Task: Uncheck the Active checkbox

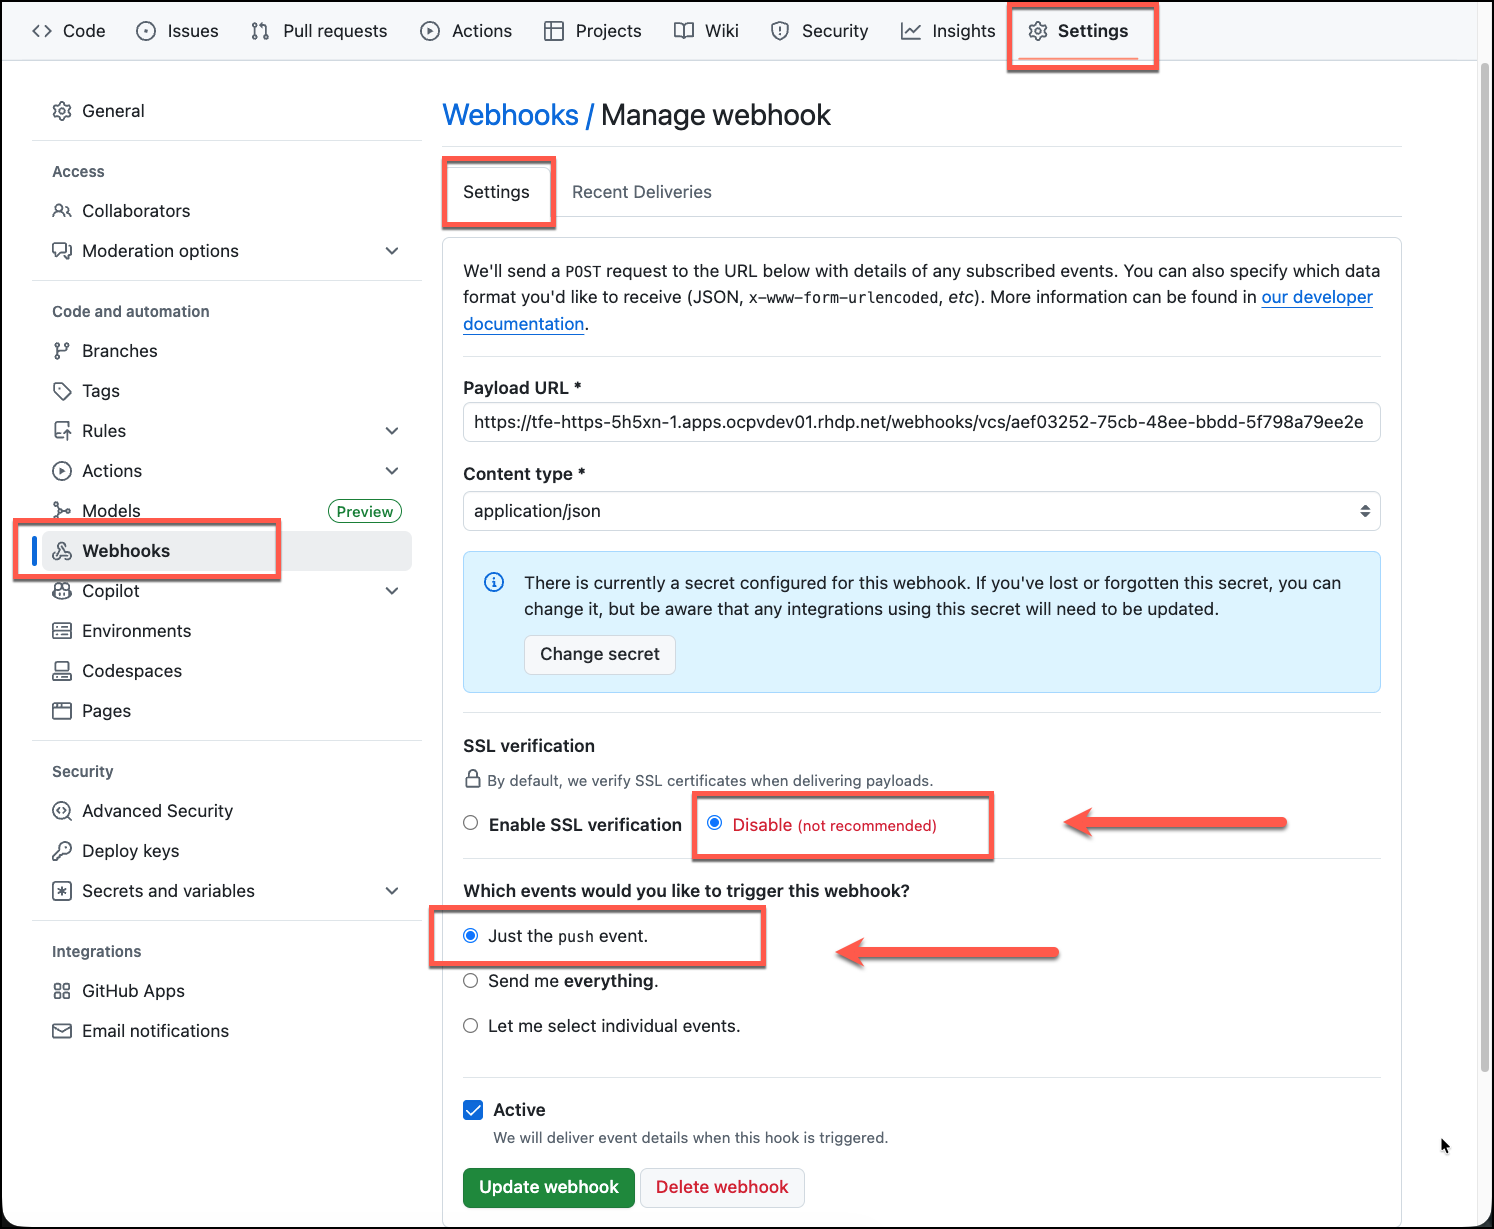Action: tap(473, 1110)
